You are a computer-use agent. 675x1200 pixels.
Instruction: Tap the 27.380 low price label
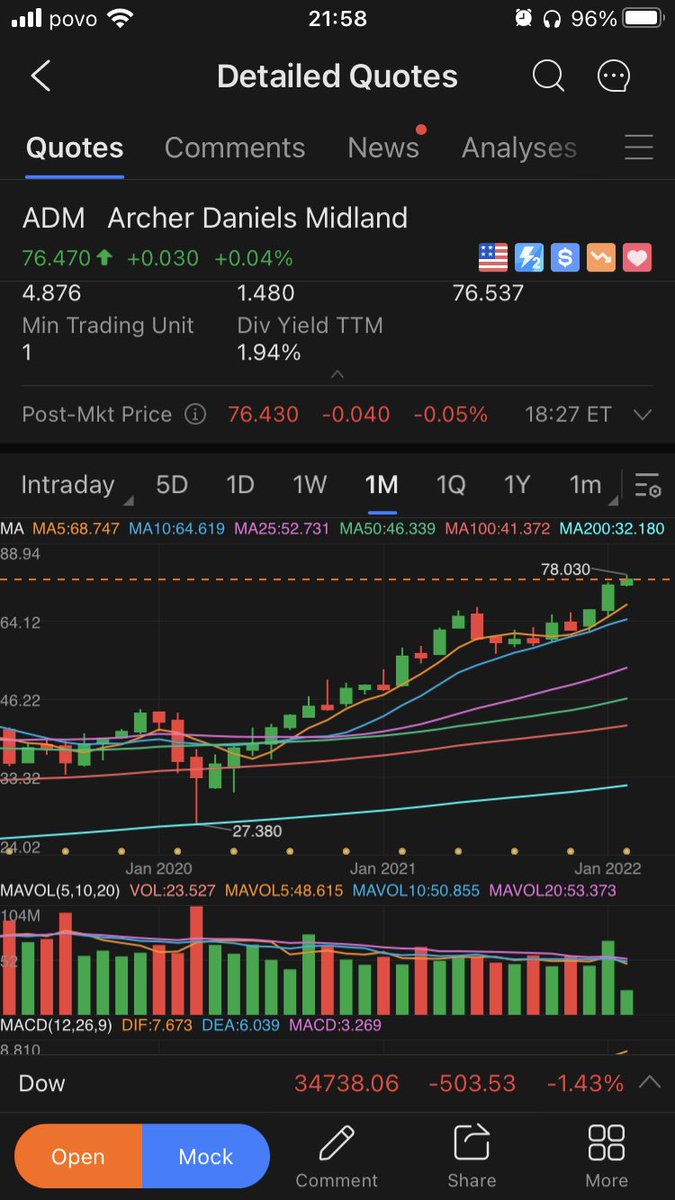[257, 831]
